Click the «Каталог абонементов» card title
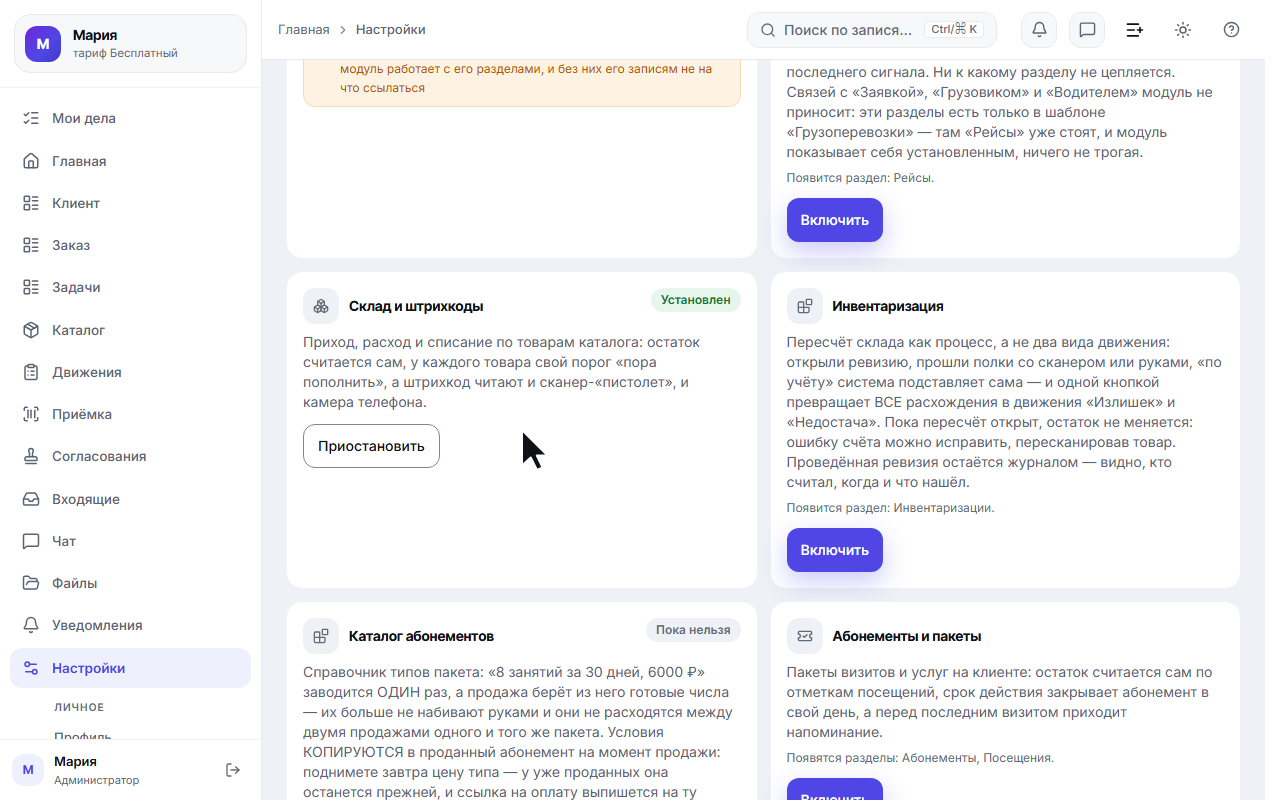 point(421,636)
